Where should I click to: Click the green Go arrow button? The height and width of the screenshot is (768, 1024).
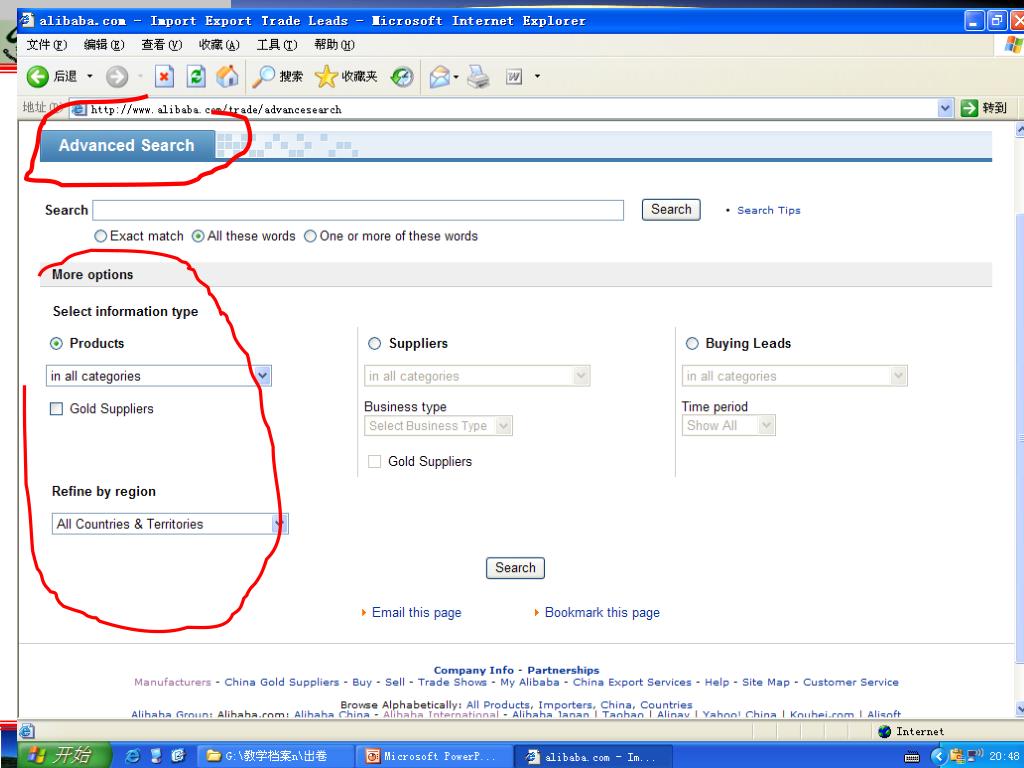pos(969,108)
